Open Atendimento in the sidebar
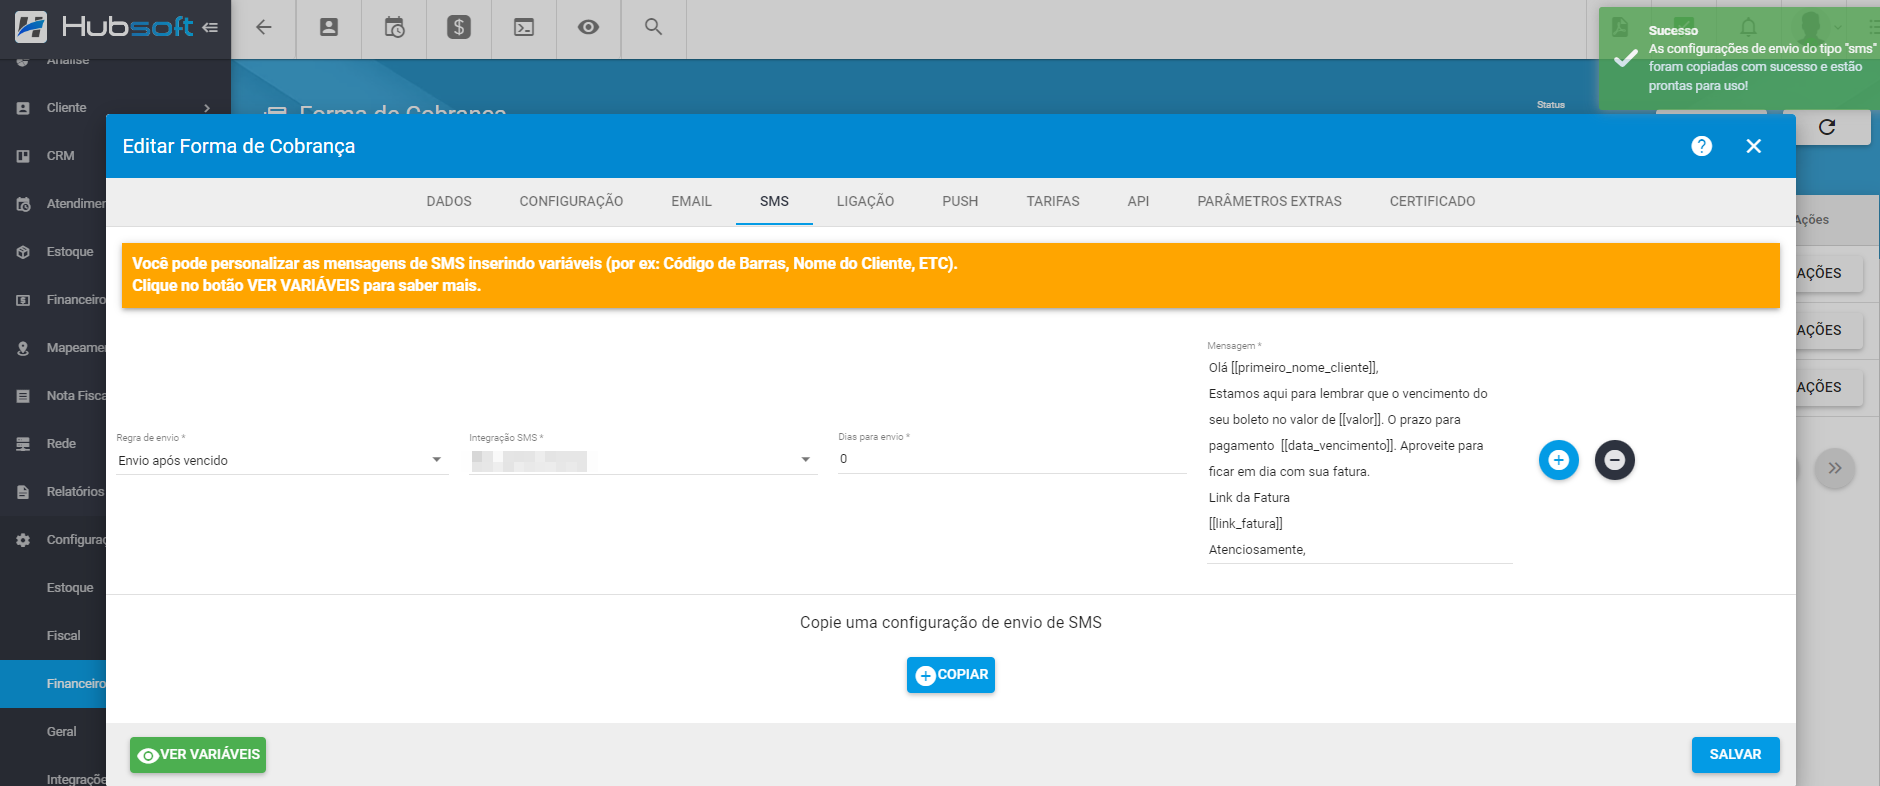This screenshot has height=786, width=1880. 53,204
